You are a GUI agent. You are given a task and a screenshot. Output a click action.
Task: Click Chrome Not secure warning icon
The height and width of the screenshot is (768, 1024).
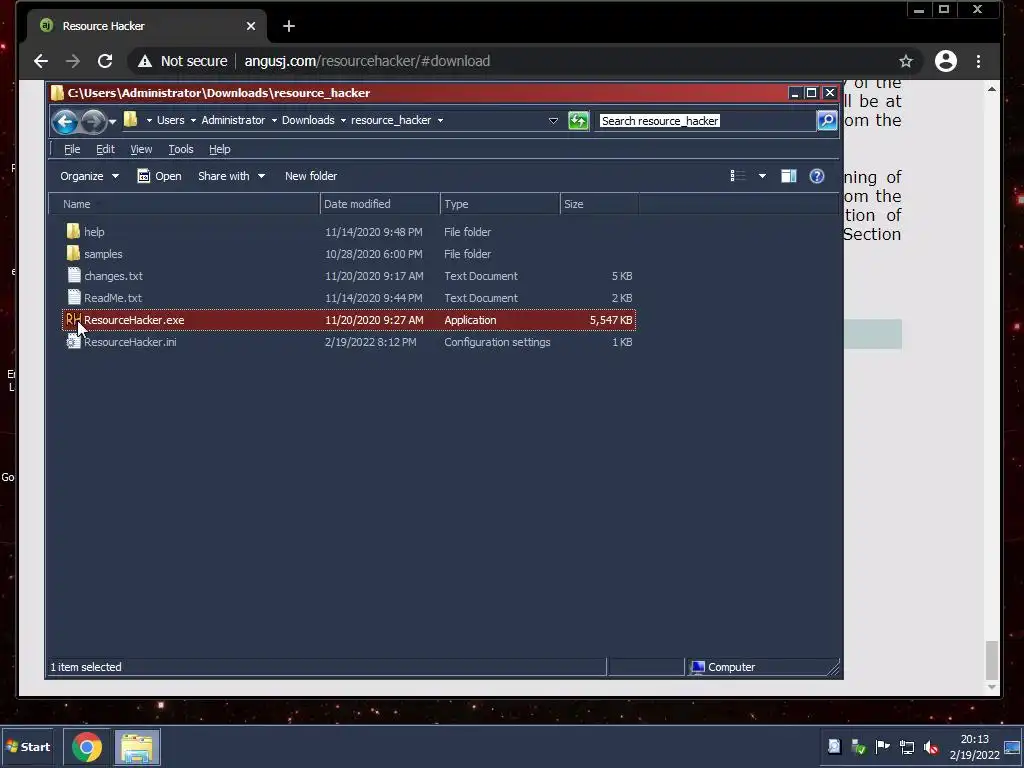[144, 61]
